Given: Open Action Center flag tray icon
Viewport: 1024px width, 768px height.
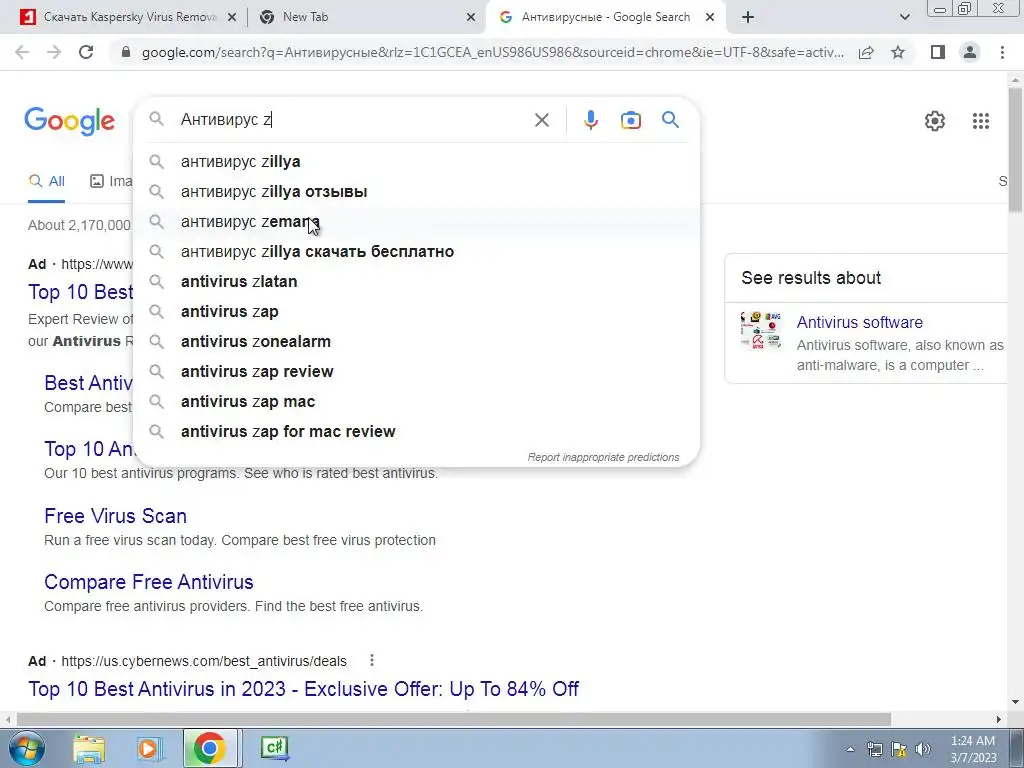Looking at the screenshot, I should [x=899, y=749].
